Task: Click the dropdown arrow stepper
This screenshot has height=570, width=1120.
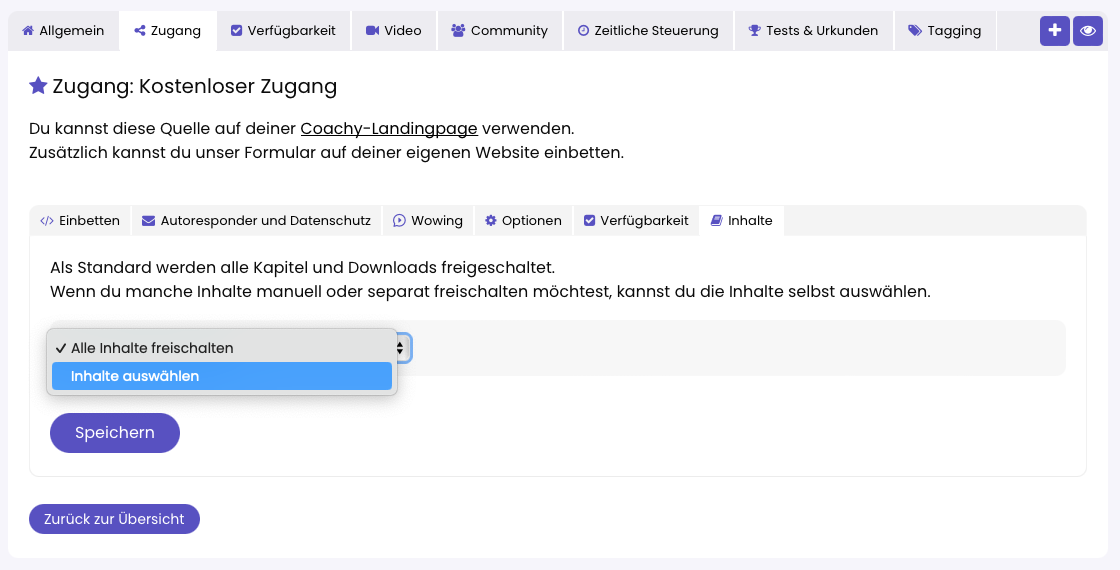Action: point(401,348)
